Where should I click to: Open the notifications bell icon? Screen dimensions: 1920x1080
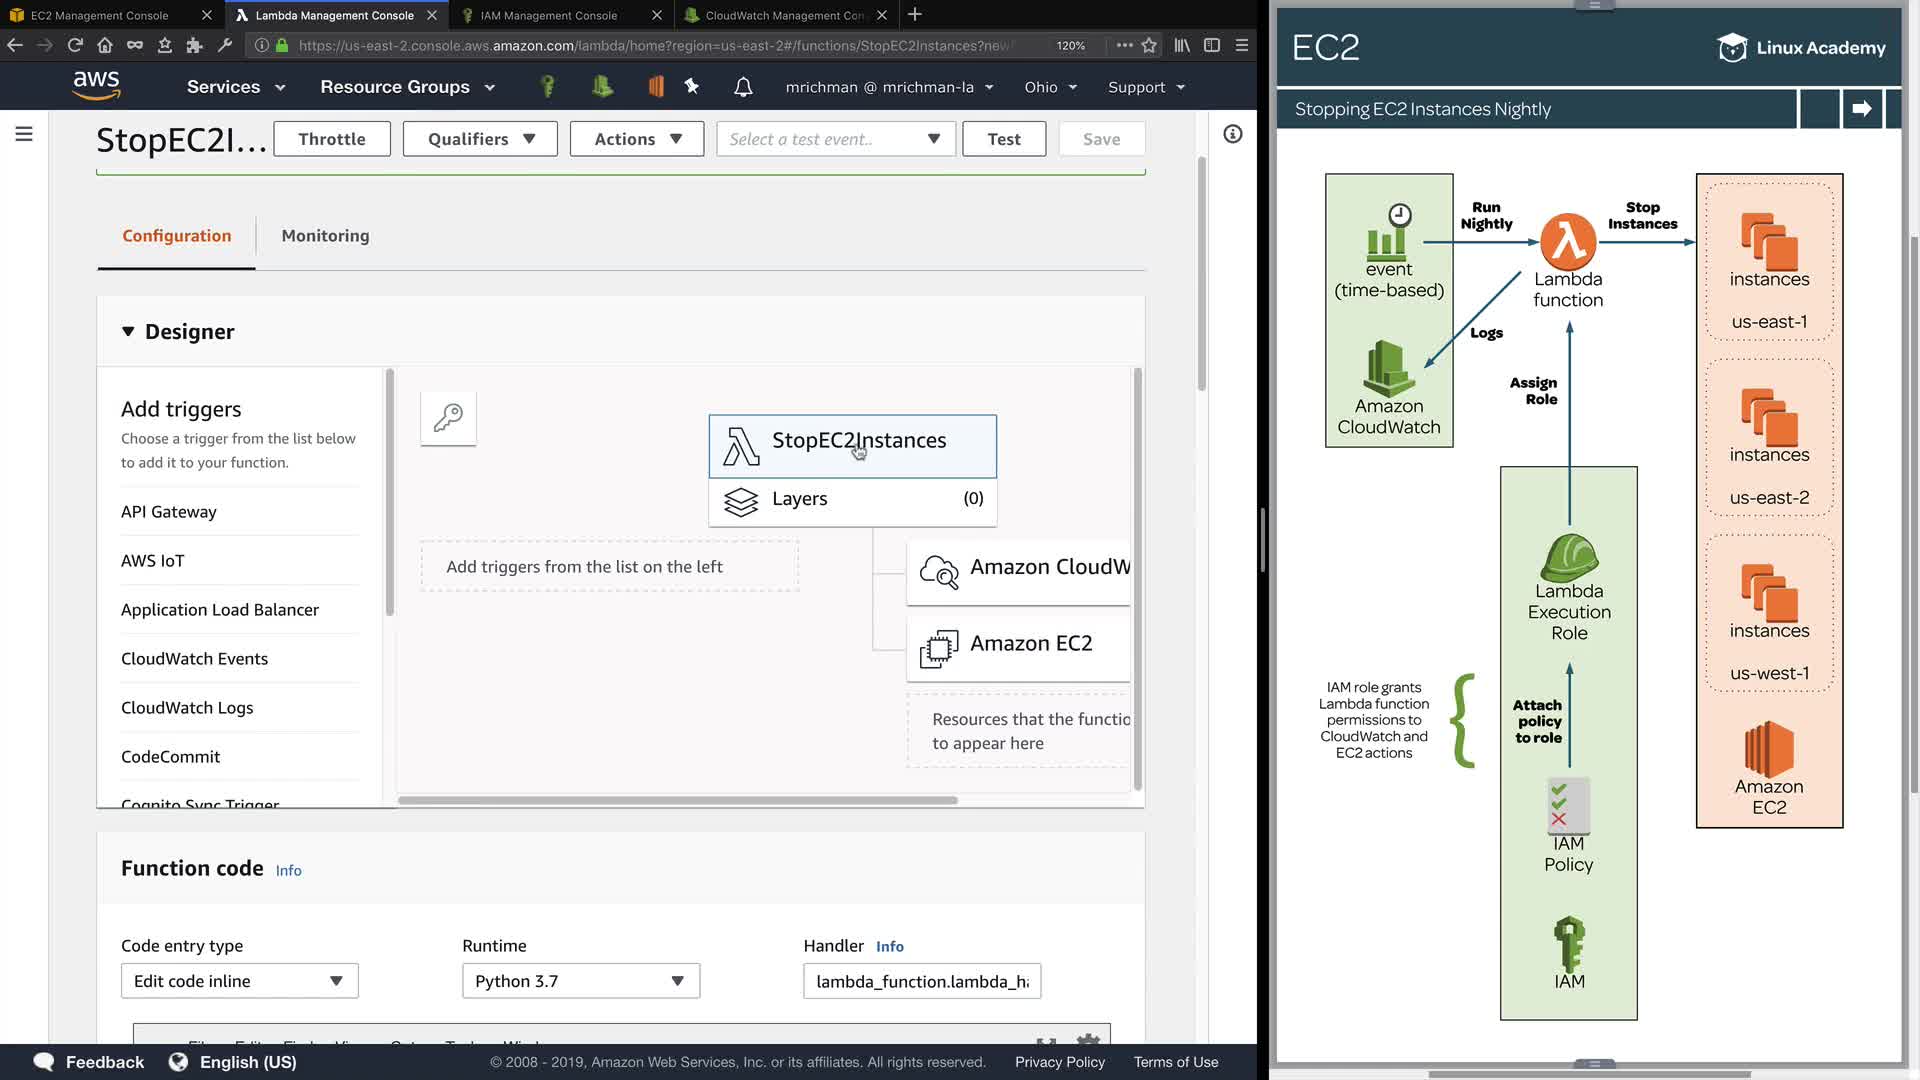[x=743, y=87]
